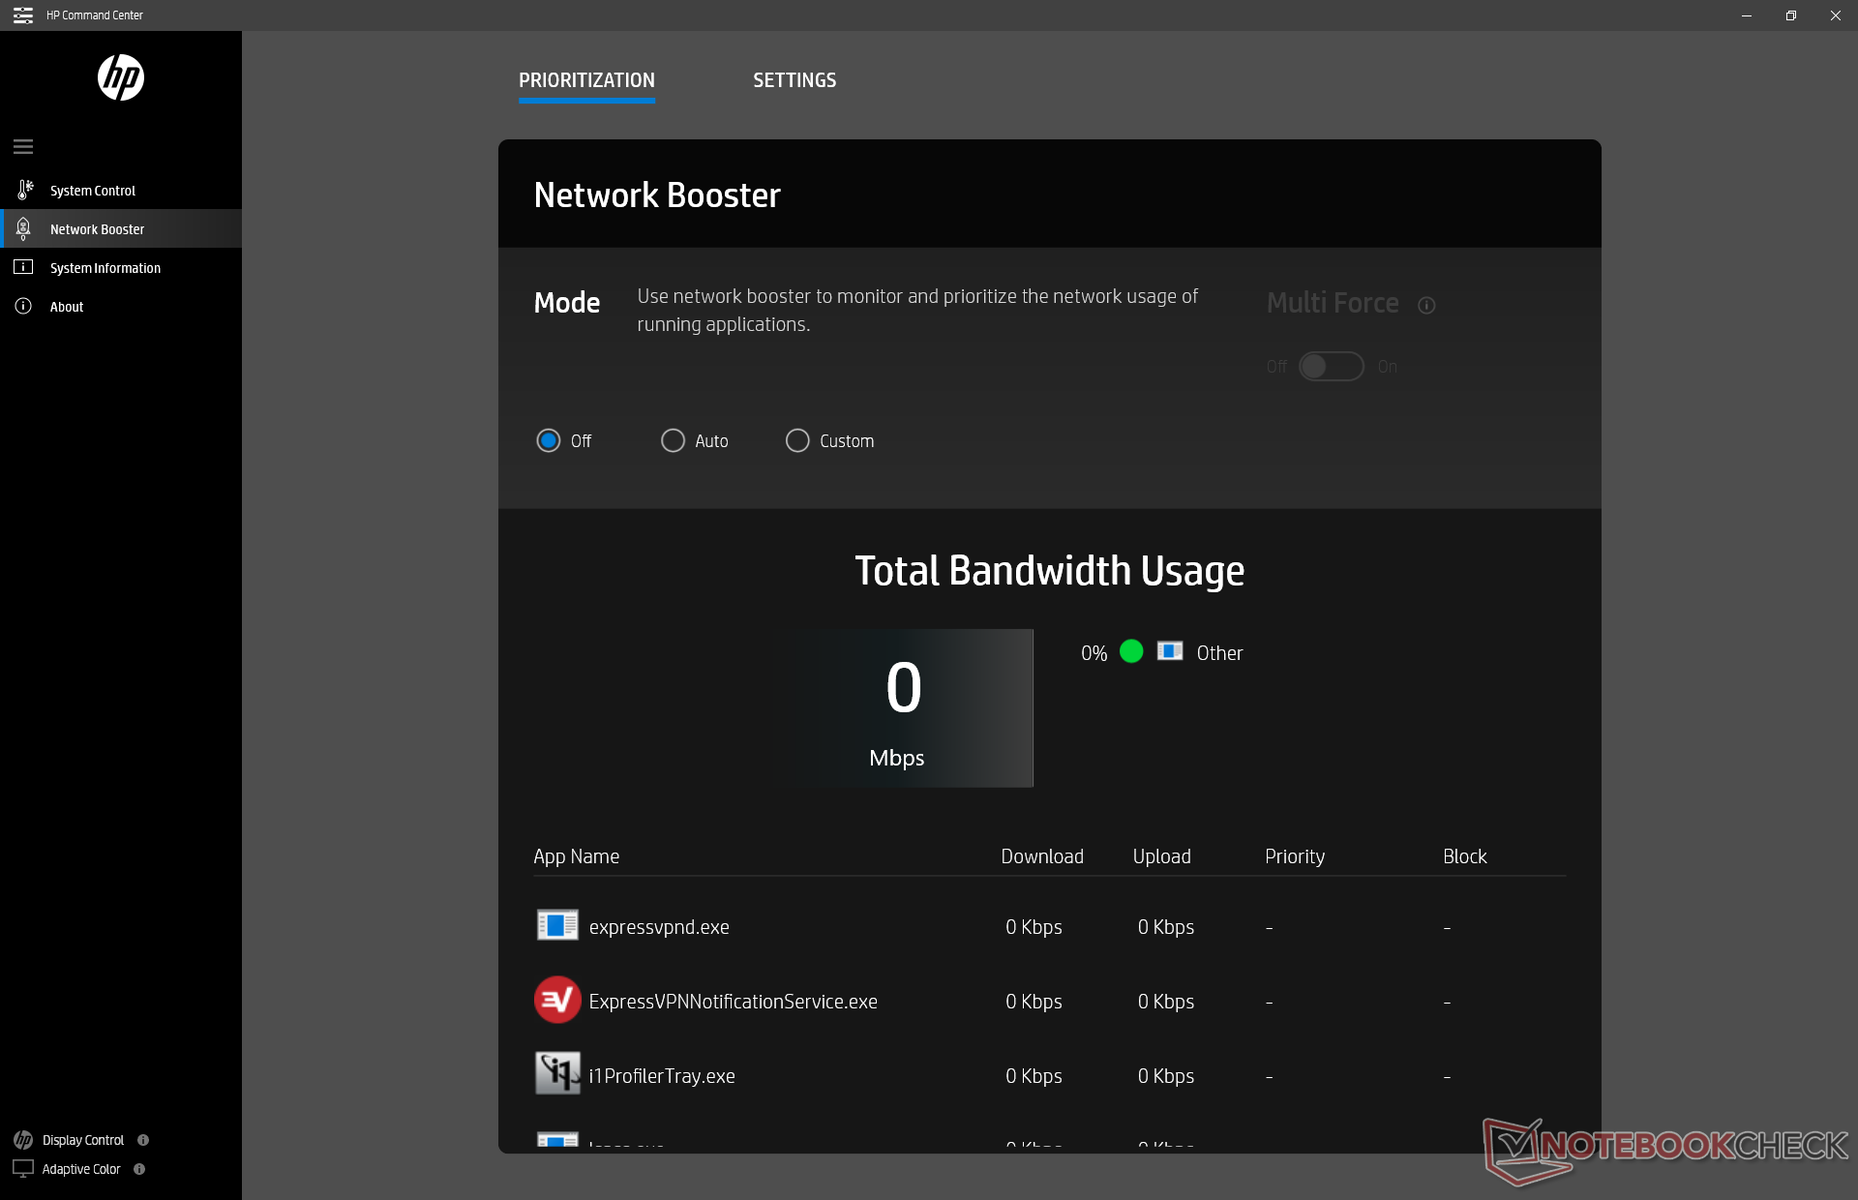This screenshot has width=1858, height=1200.
Task: Click the Display Control info icon
Action: pyautogui.click(x=143, y=1140)
